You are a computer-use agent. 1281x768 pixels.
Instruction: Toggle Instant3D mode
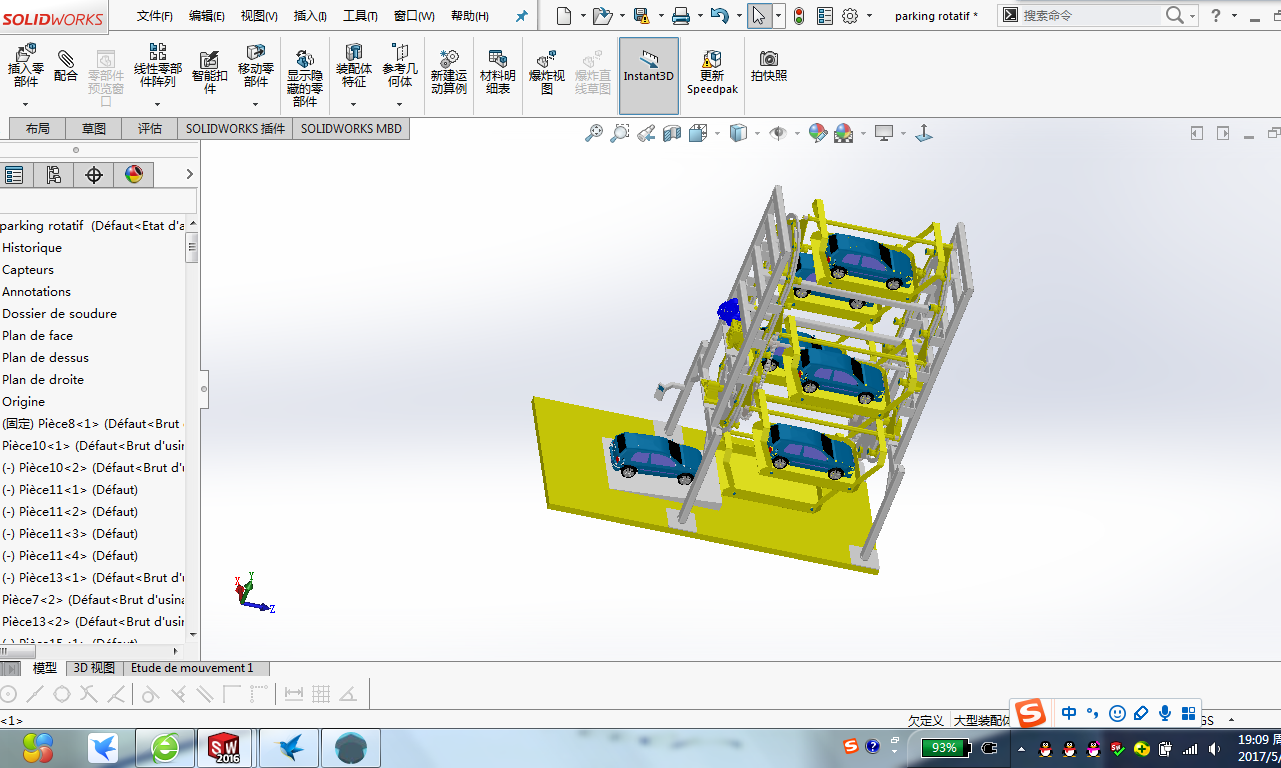pos(649,75)
